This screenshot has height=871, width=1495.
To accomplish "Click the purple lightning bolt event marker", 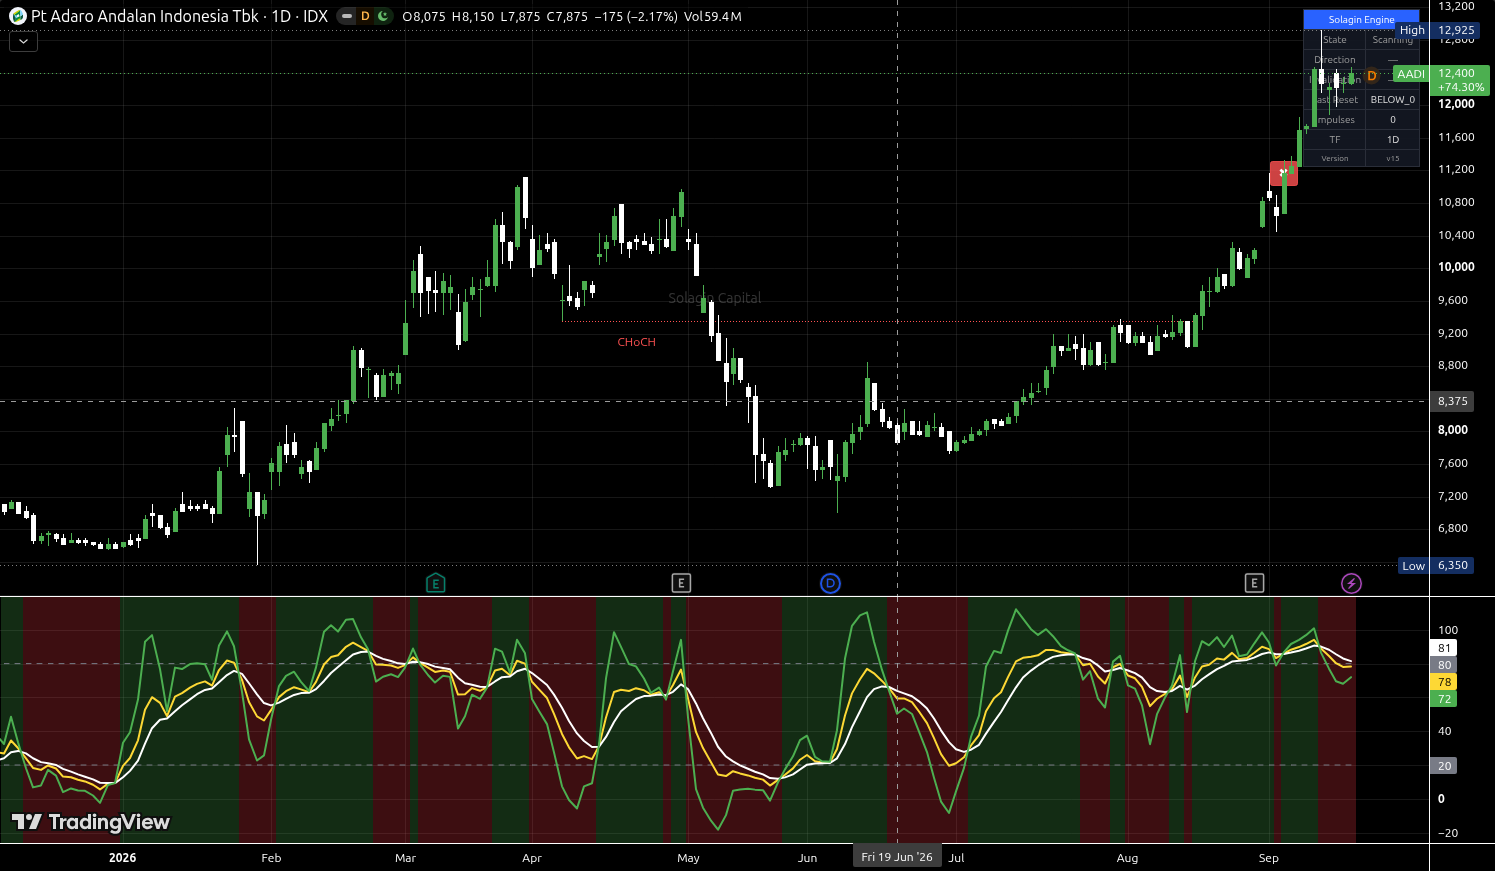I will click(x=1351, y=583).
